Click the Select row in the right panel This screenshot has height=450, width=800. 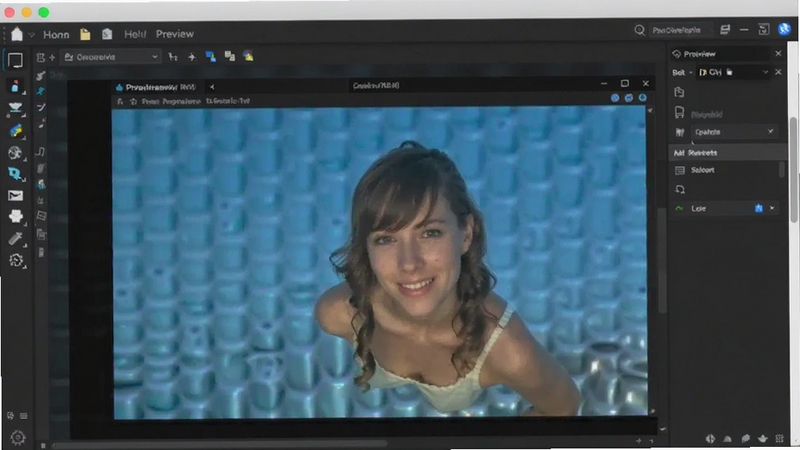(724, 170)
